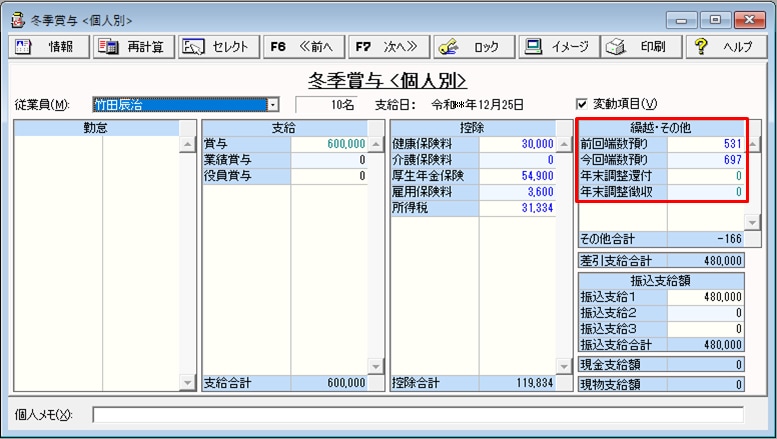Image resolution: width=777 pixels, height=439 pixels.
Task: Click the 情報 toolbar icon
Action: click(x=26, y=47)
